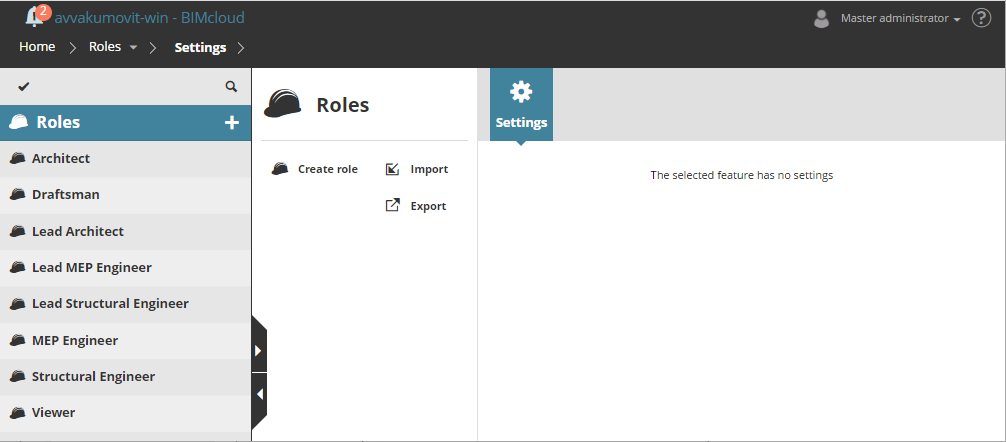The width and height of the screenshot is (1006, 442).
Task: Click the Export icon
Action: click(393, 206)
